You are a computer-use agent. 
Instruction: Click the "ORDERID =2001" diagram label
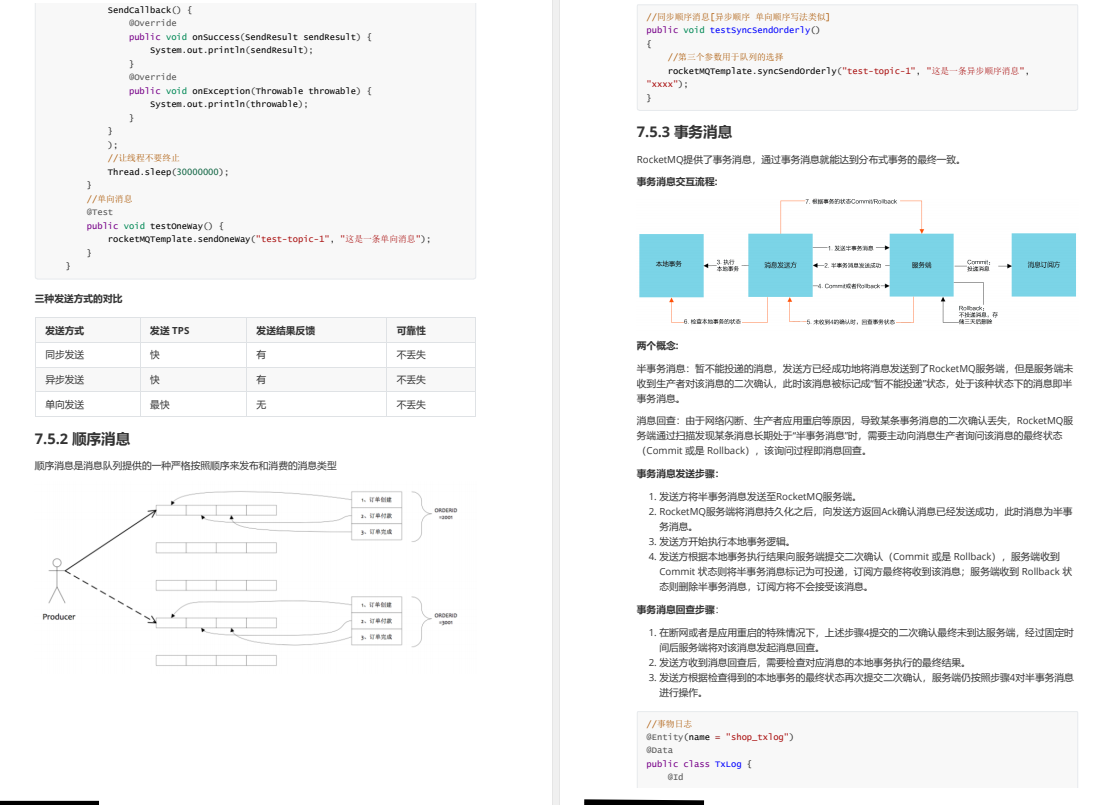point(445,513)
